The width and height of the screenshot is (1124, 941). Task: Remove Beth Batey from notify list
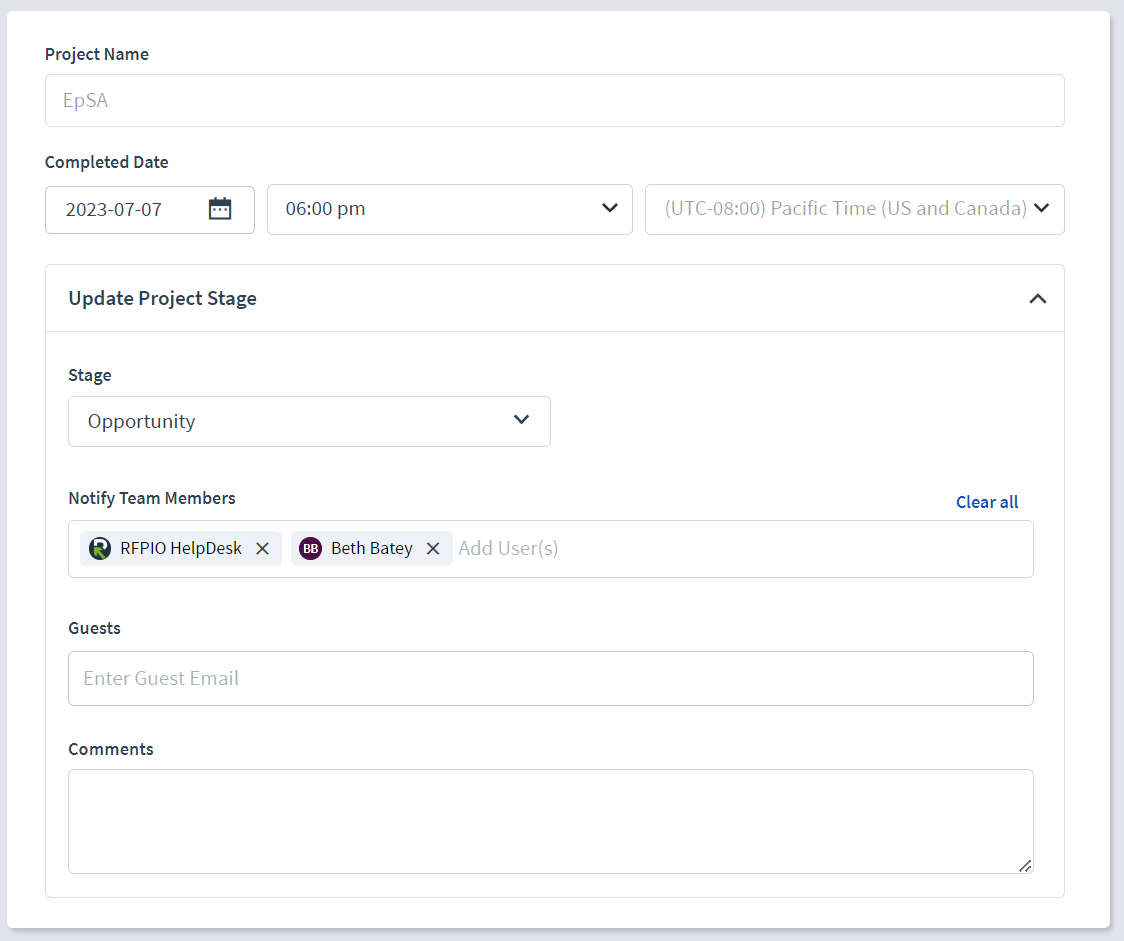(x=433, y=548)
